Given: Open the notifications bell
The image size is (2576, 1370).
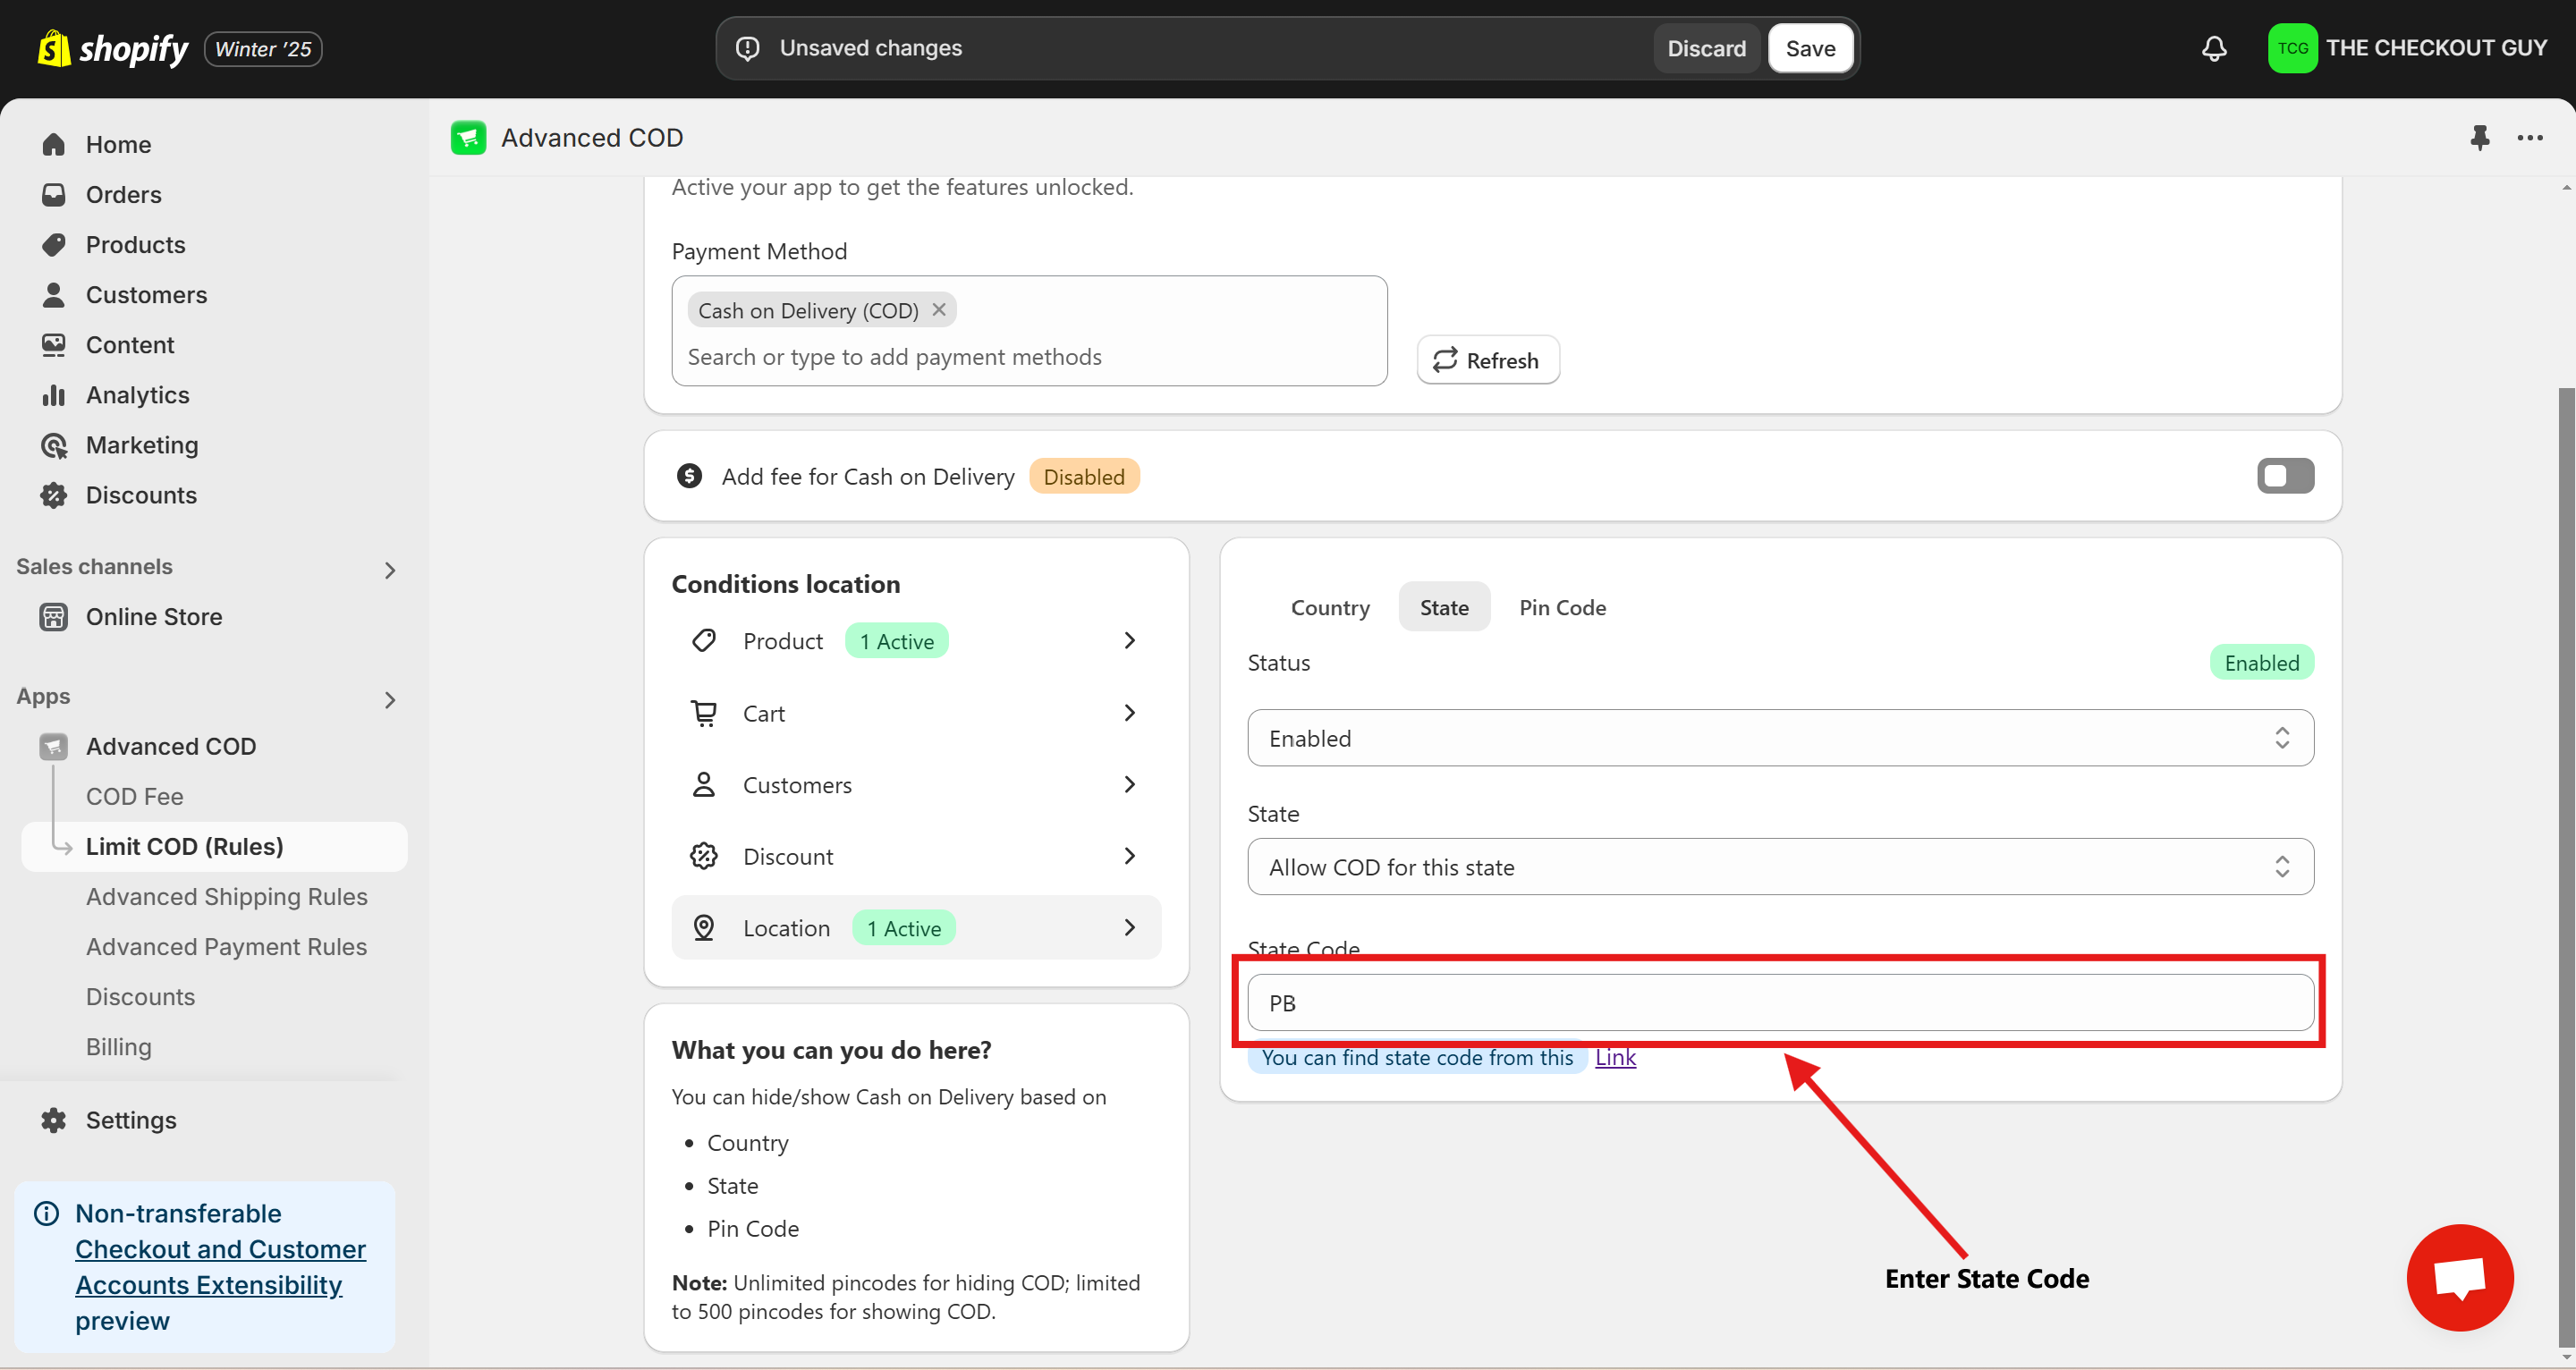Looking at the screenshot, I should point(2214,48).
